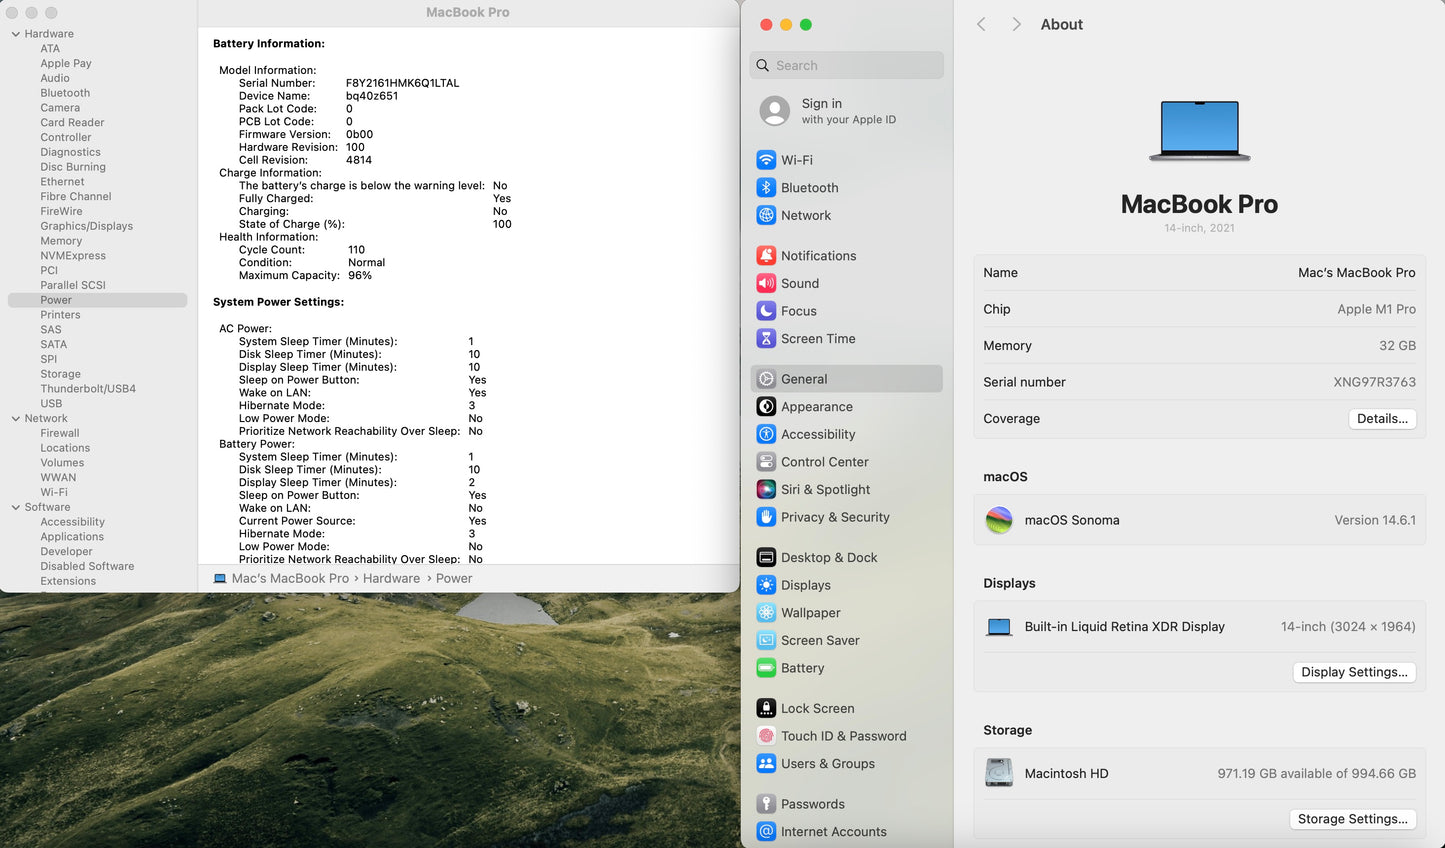Collapse the Hardware tree section
Viewport: 1445px width, 848px height.
(x=16, y=34)
